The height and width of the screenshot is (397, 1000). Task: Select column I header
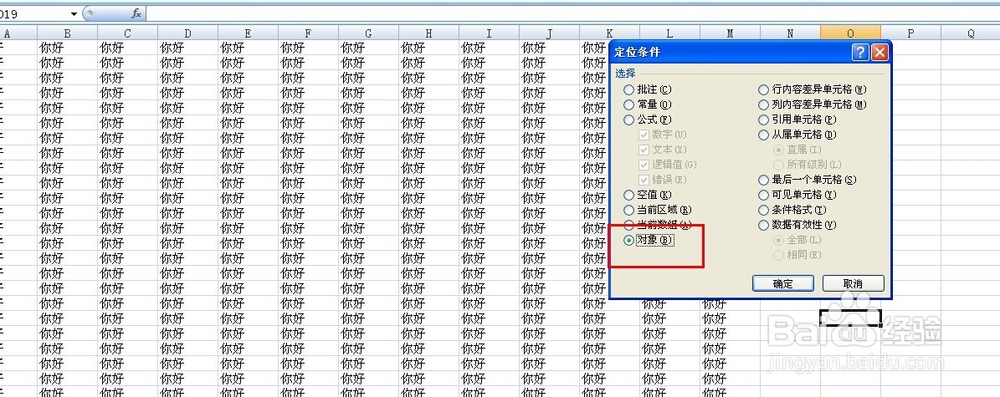(489, 33)
